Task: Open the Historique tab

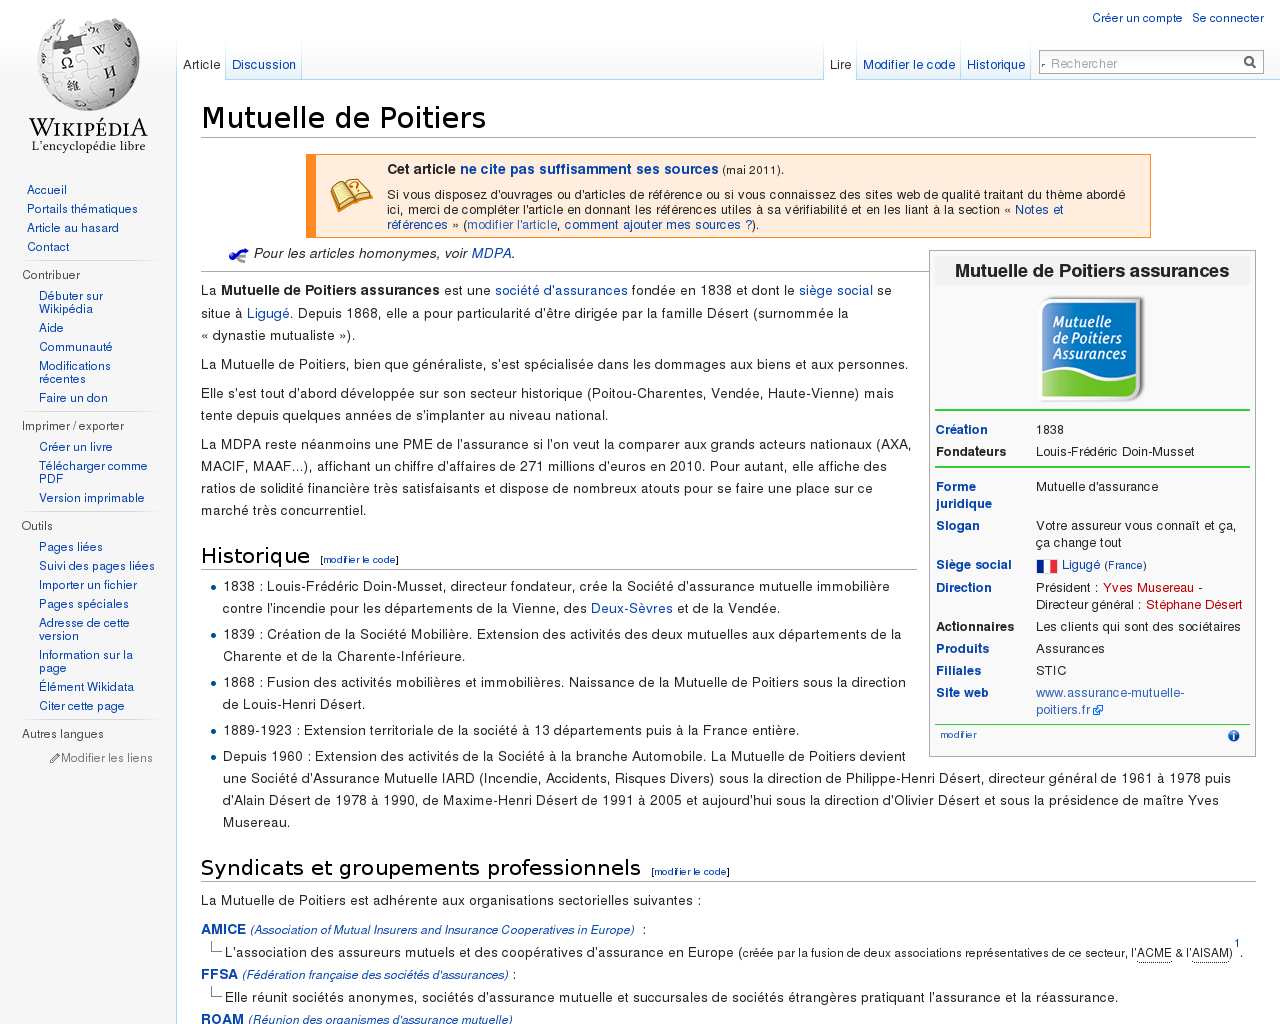Action: point(996,65)
